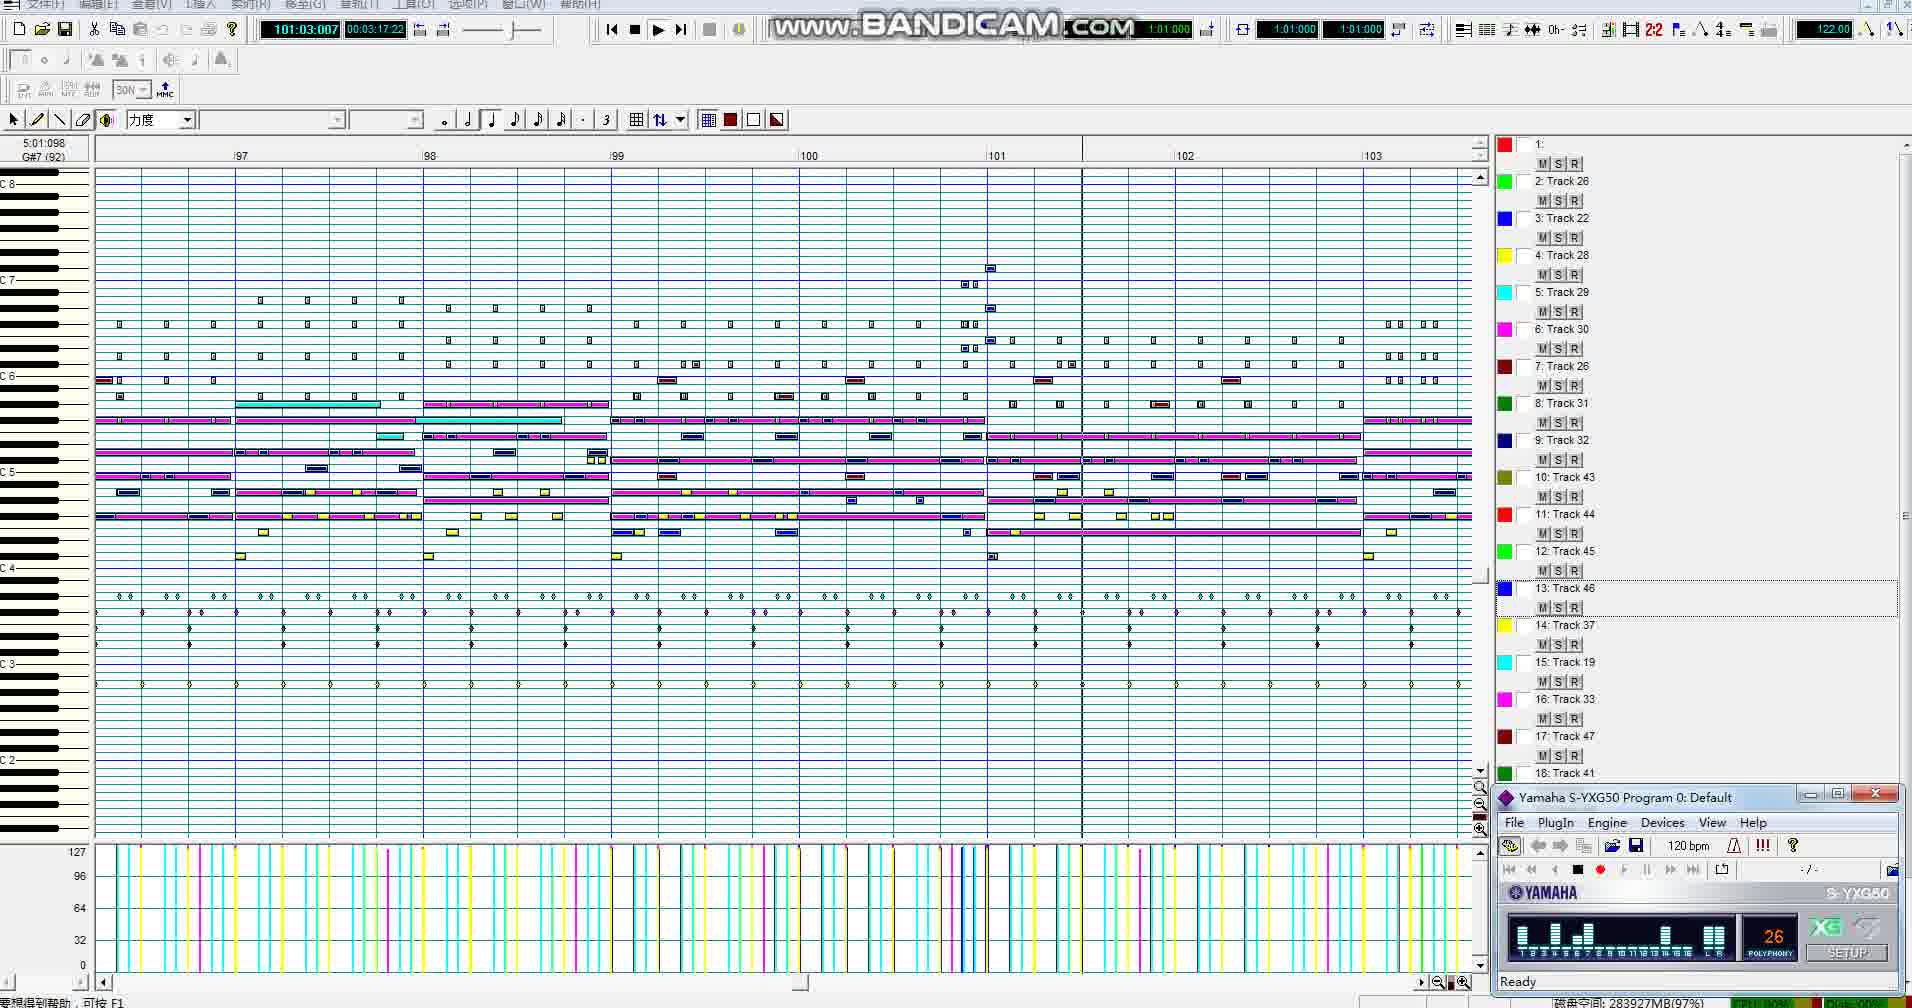Open the Engine menu in Yamaha S-YXG50
Screen dimensions: 1912x1008
1607,823
